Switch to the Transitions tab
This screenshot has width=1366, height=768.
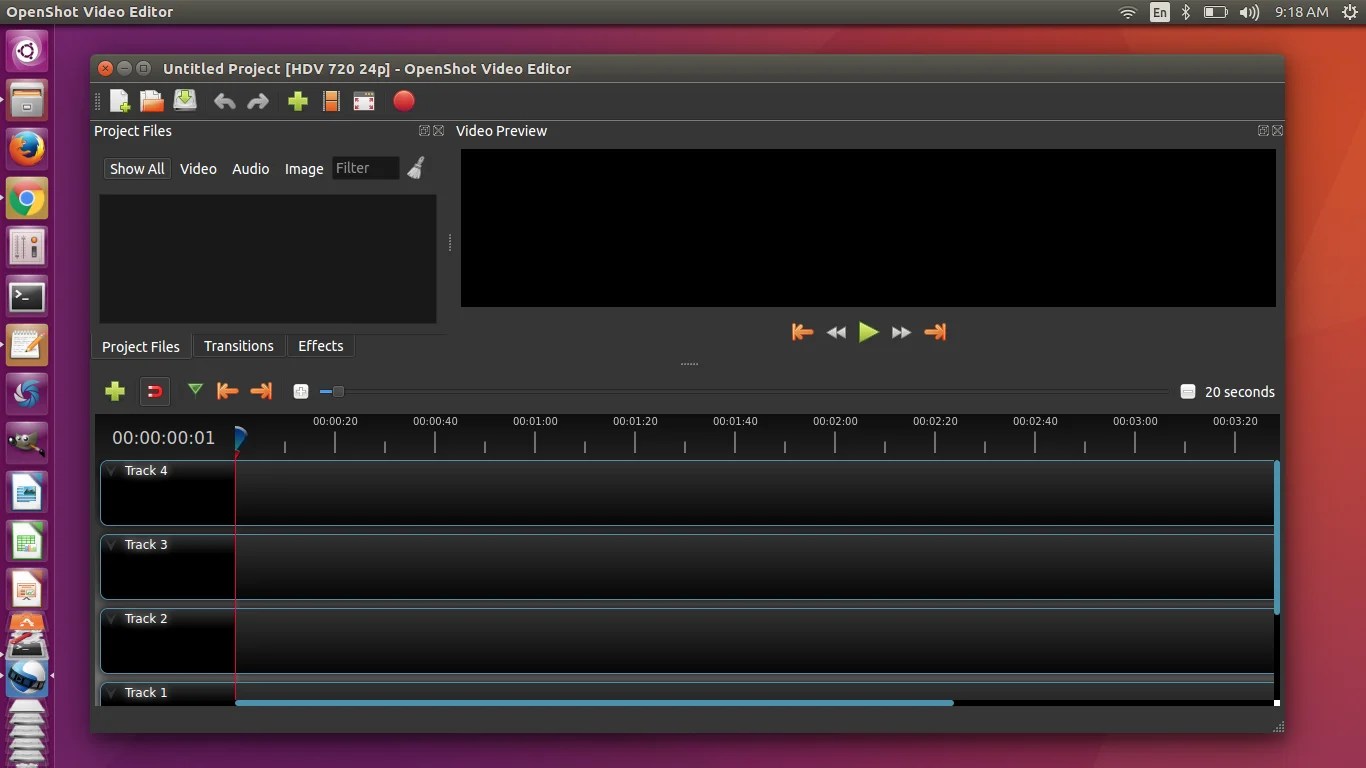point(238,346)
